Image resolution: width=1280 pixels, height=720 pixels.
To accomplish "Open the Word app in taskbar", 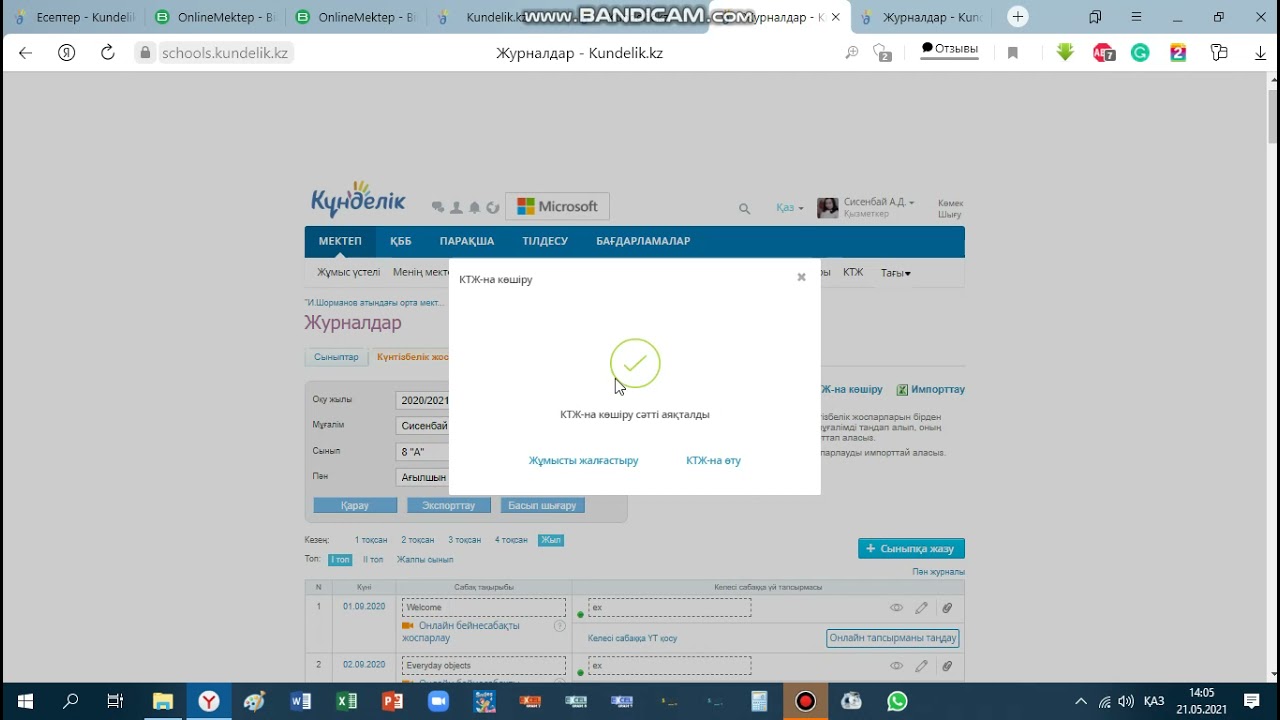I will pos(300,701).
